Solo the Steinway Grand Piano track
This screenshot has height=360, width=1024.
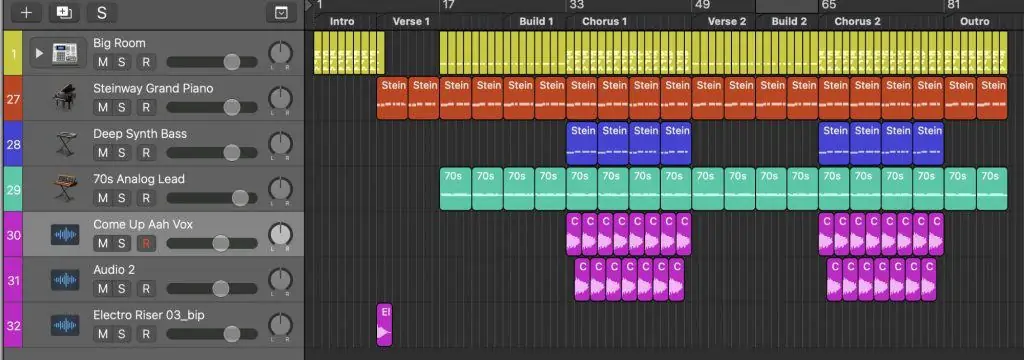tap(121, 107)
